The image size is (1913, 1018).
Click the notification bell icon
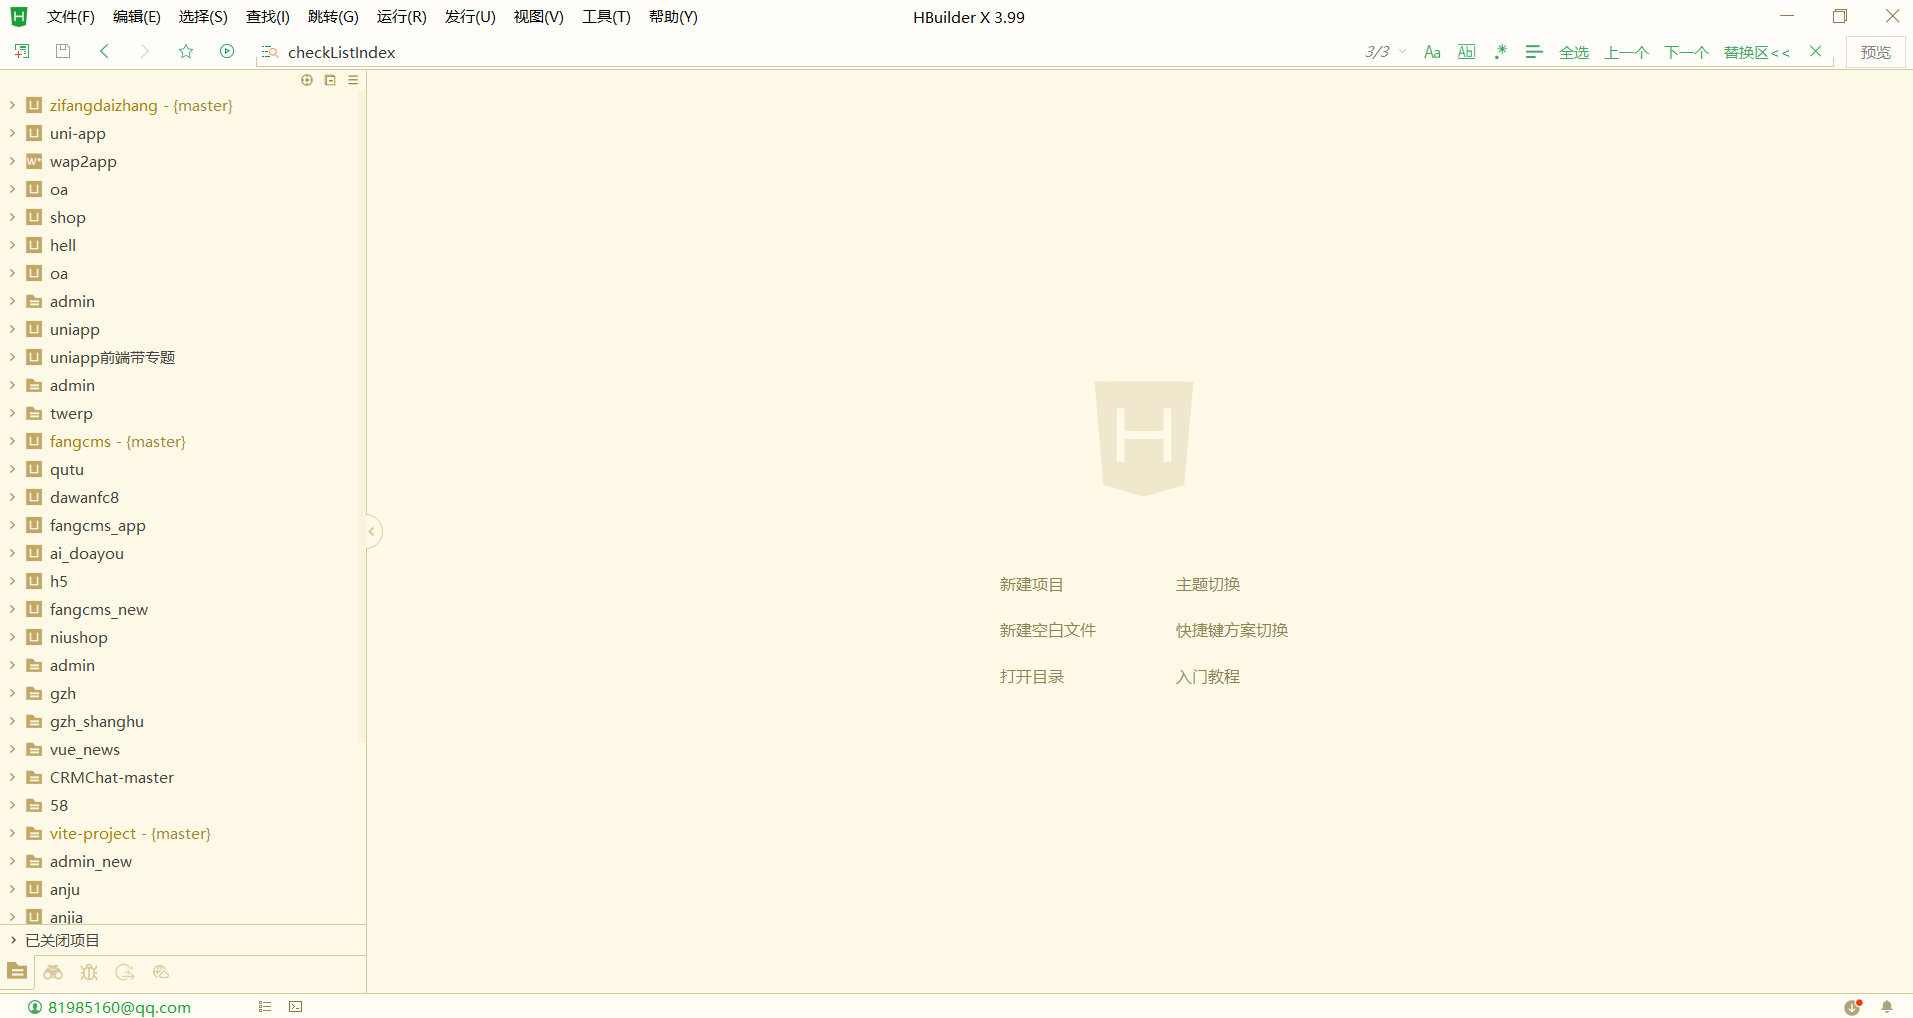[x=1887, y=1007]
